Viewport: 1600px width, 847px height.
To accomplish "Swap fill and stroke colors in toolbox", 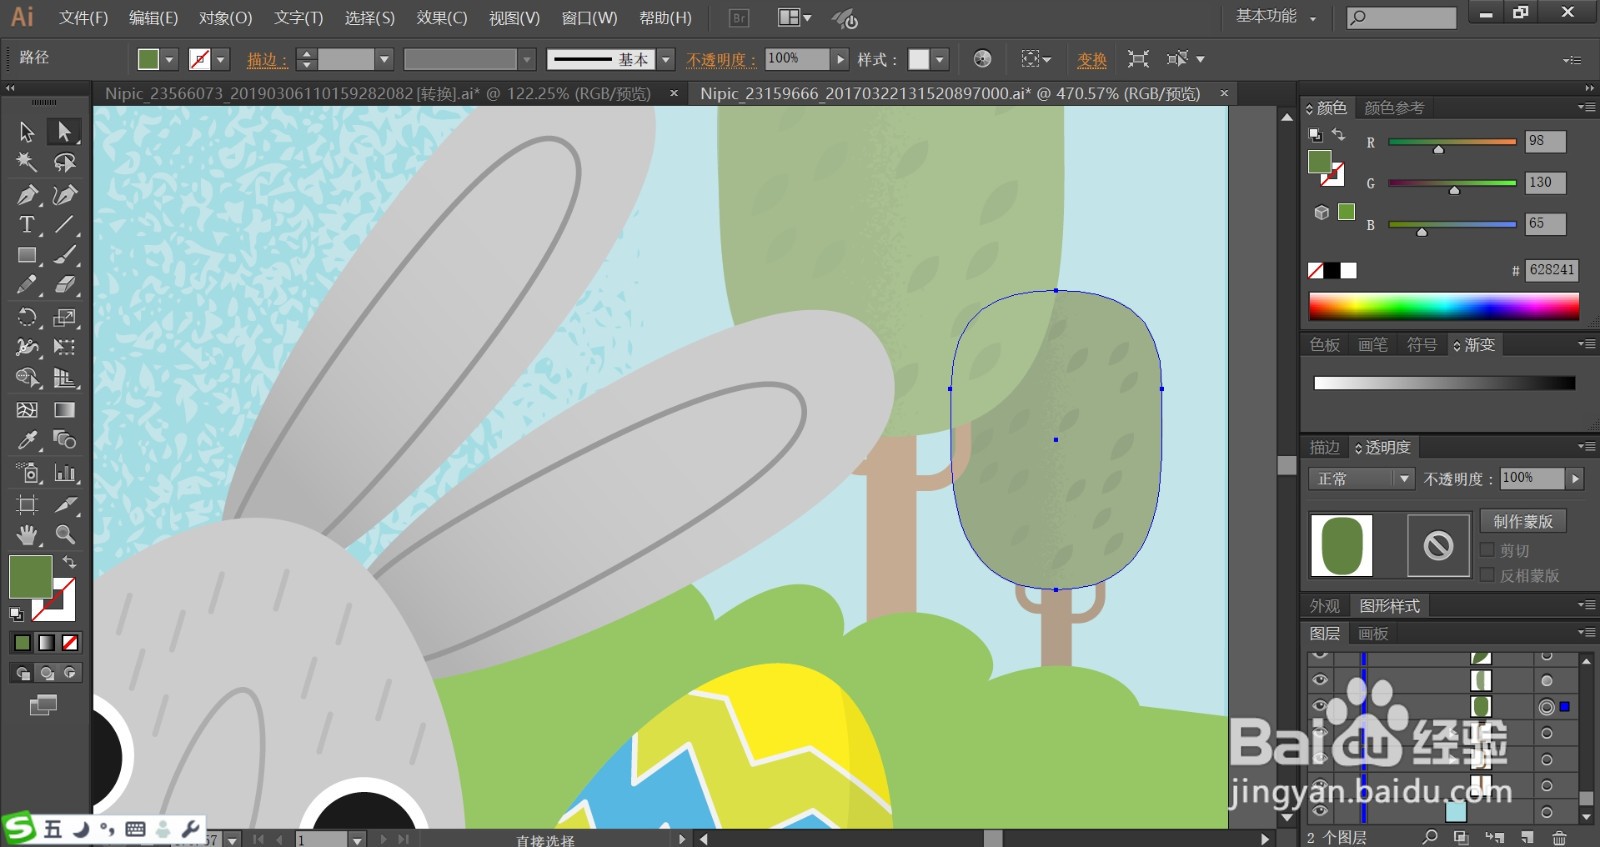I will pyautogui.click(x=69, y=562).
